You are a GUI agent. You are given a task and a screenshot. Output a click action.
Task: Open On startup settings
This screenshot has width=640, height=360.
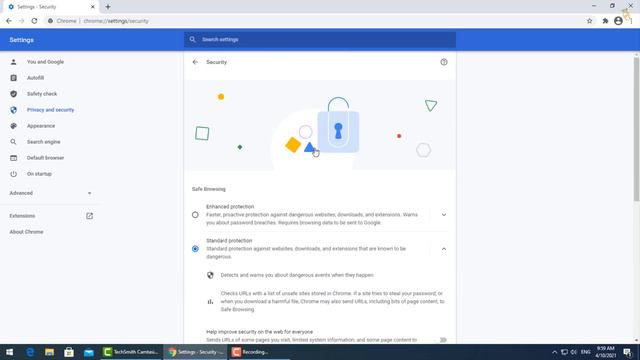(39, 174)
